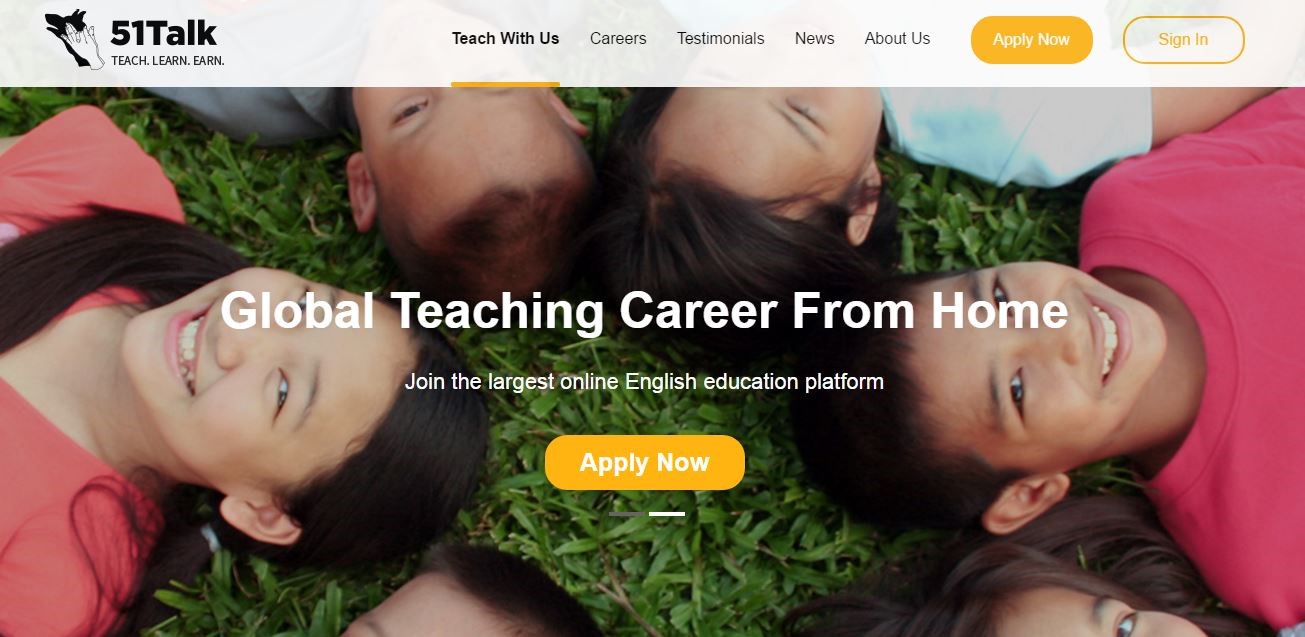Select the first gray carousel indicator
The image size is (1305, 637).
point(626,514)
